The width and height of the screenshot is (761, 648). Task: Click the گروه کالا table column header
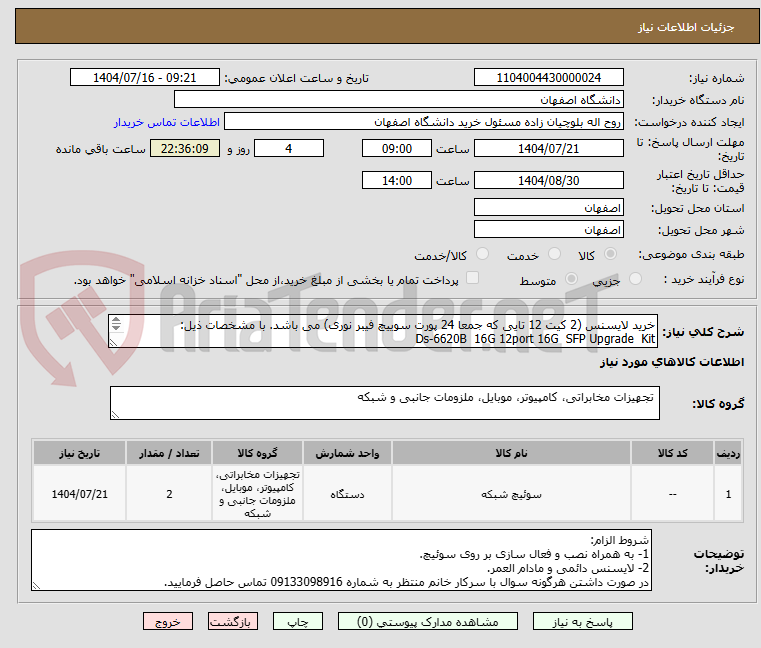tap(257, 453)
